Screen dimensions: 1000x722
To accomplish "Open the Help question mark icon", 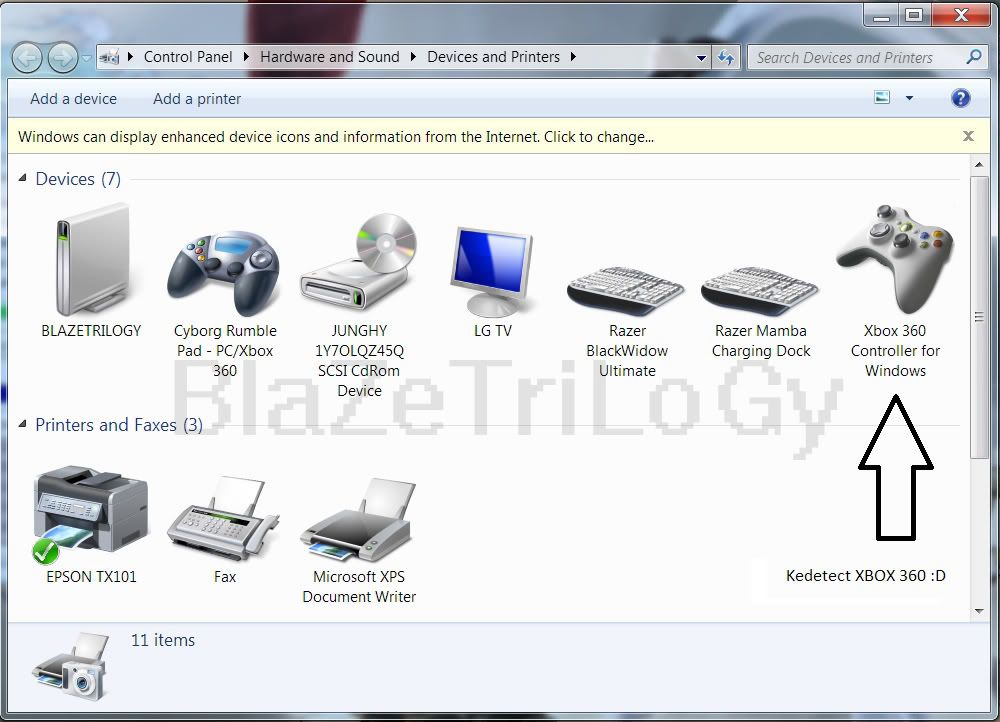I will coord(960,98).
